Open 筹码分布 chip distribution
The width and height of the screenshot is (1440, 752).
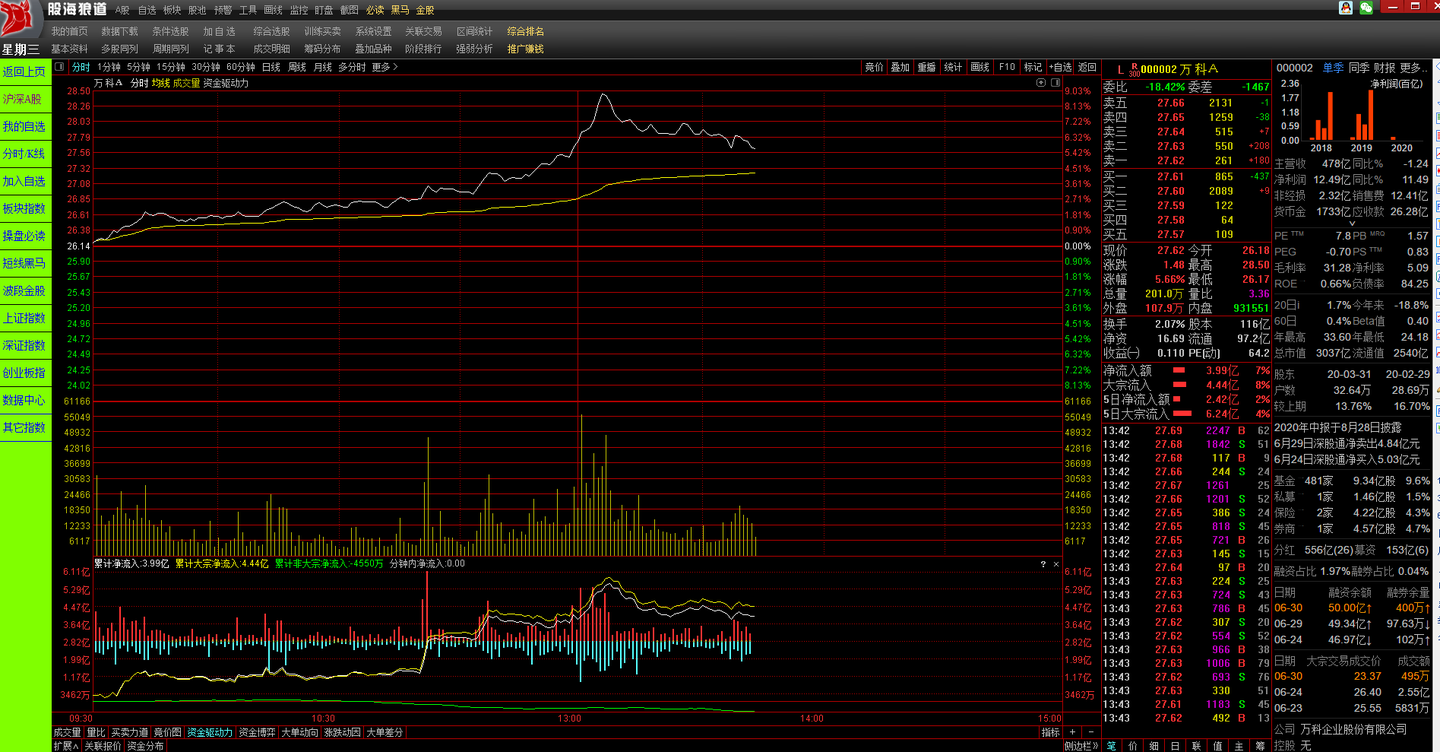(x=322, y=48)
